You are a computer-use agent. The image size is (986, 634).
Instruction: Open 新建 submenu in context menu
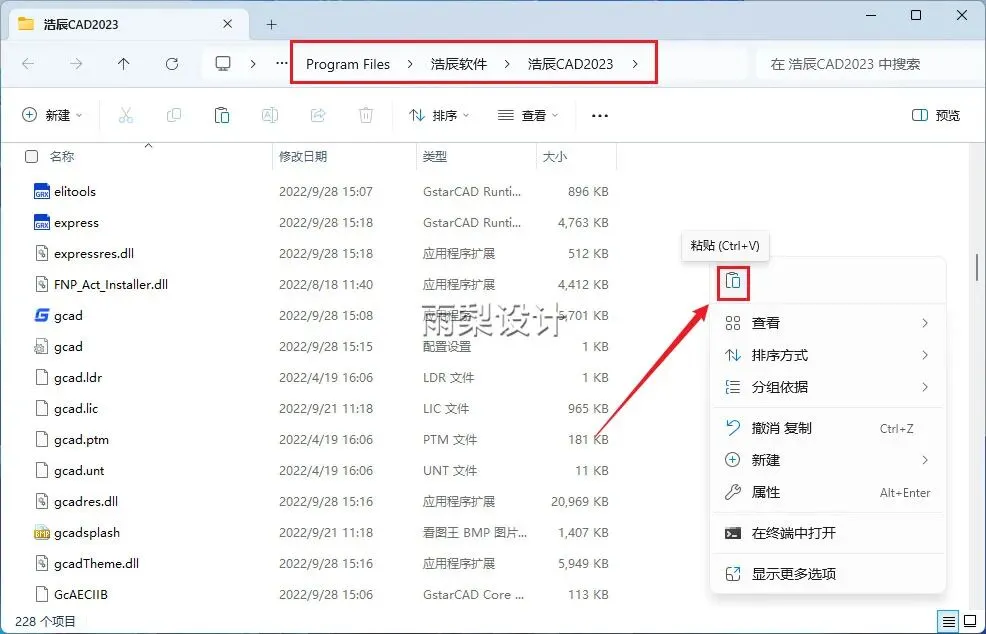pyautogui.click(x=828, y=460)
